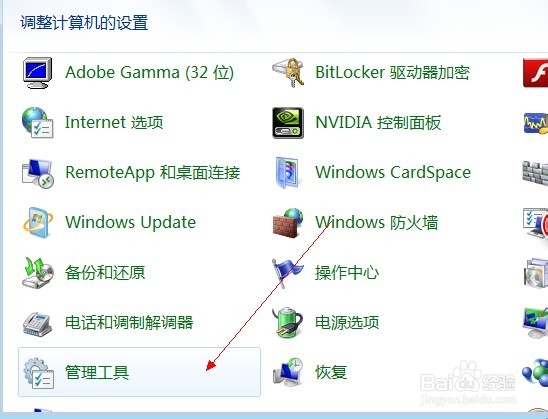Screen dimensions: 548x419
Task: Click the NVIDIA 控制面板 icon
Action: coord(288,123)
